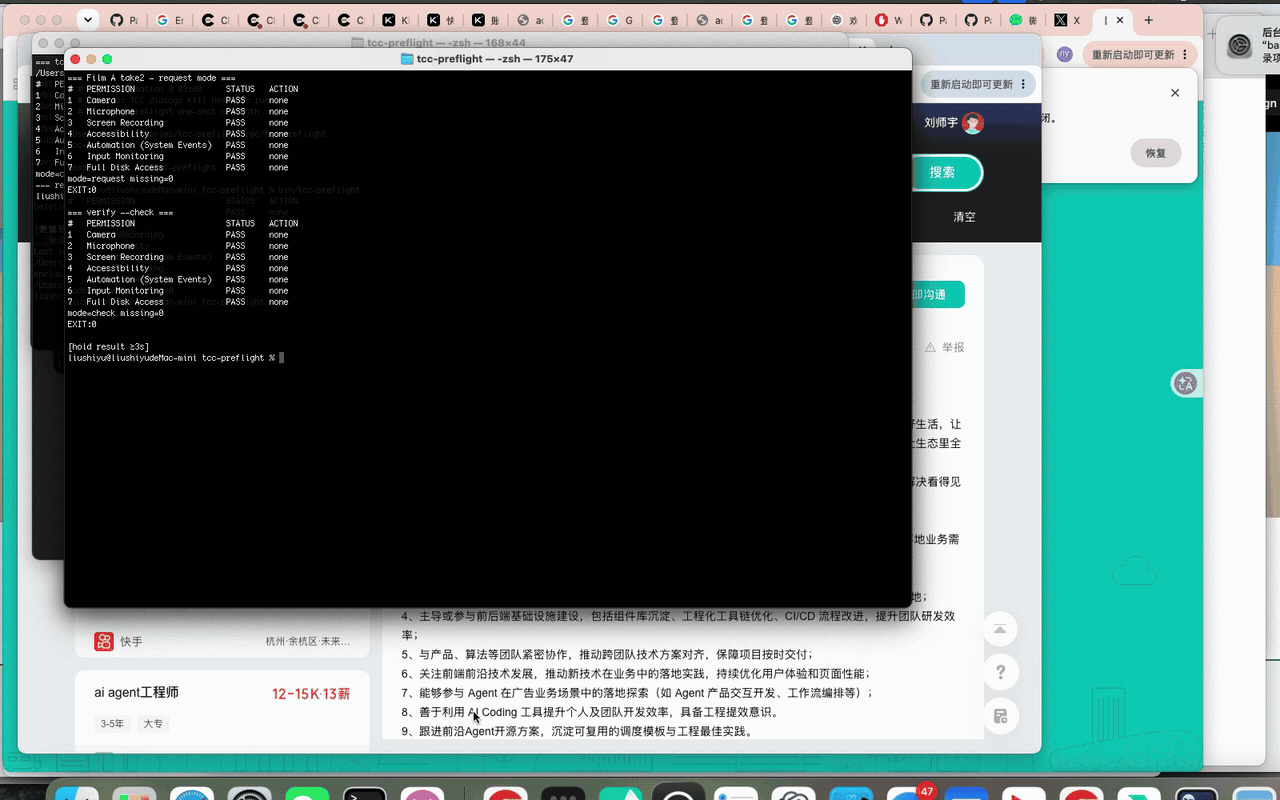This screenshot has width=1280, height=800.
Task: Open the ai agent工程师 job card
Action: pyautogui.click(x=221, y=710)
